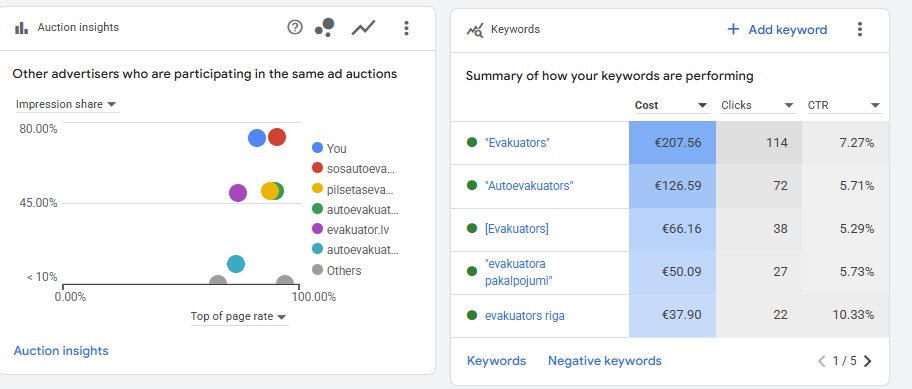Click €66.16 cost cell

tap(672, 229)
